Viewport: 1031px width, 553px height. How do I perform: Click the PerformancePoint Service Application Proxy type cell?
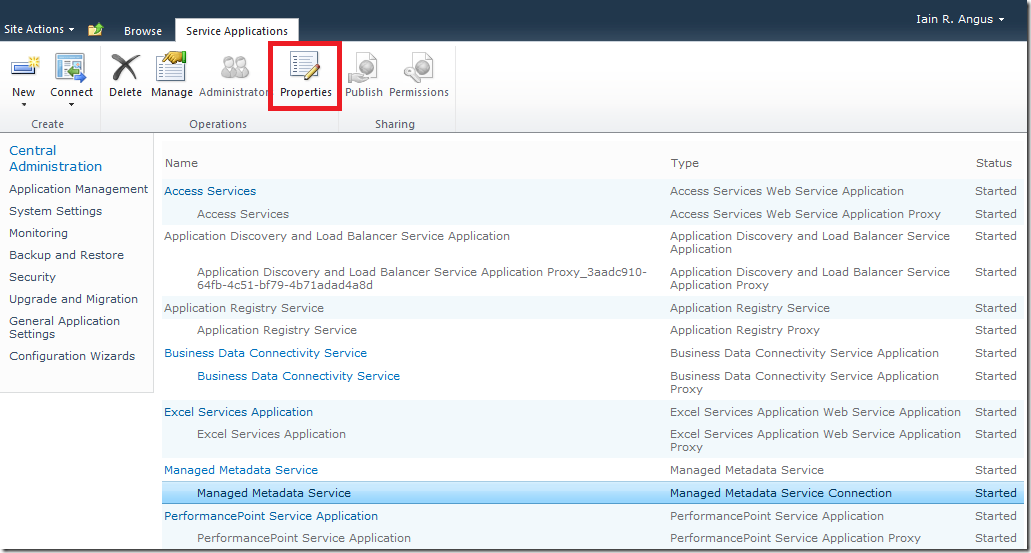[x=795, y=538]
